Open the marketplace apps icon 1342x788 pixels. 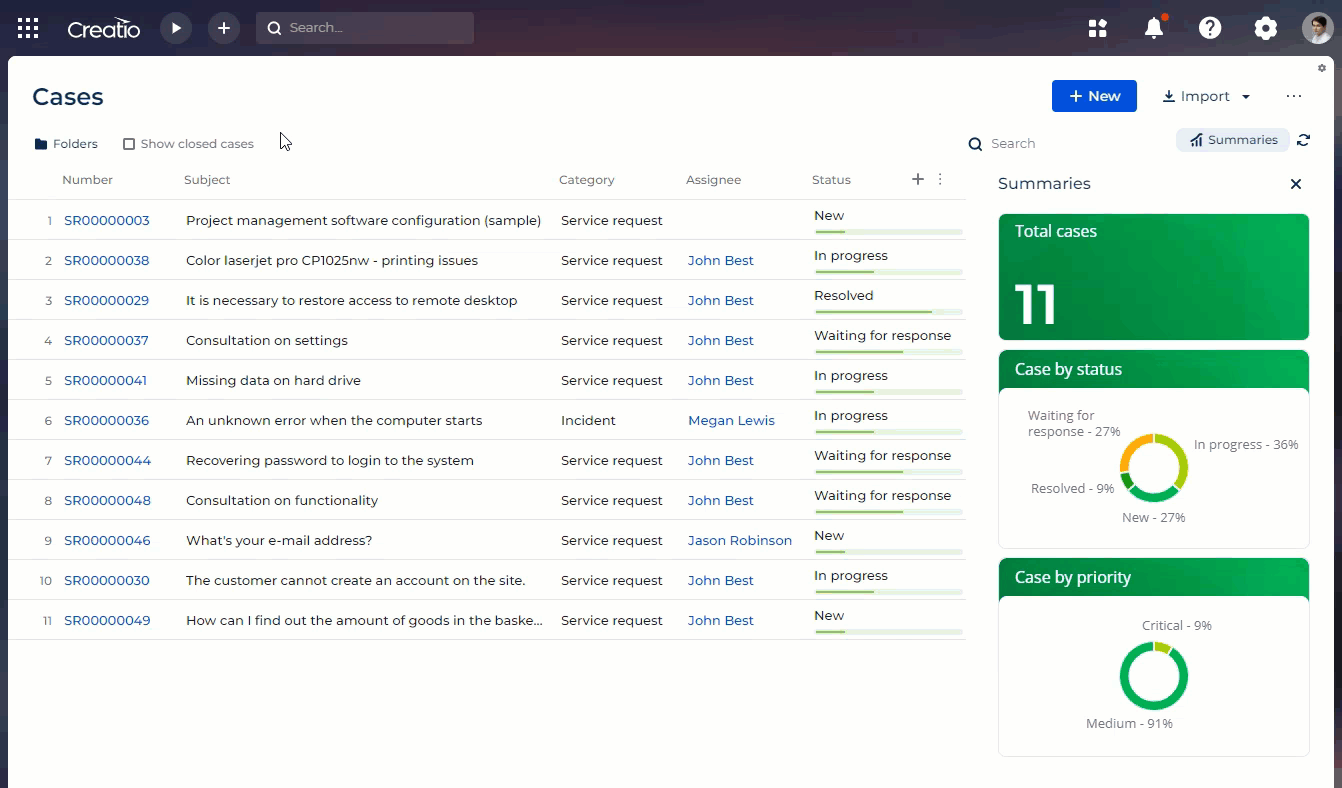pos(1098,28)
